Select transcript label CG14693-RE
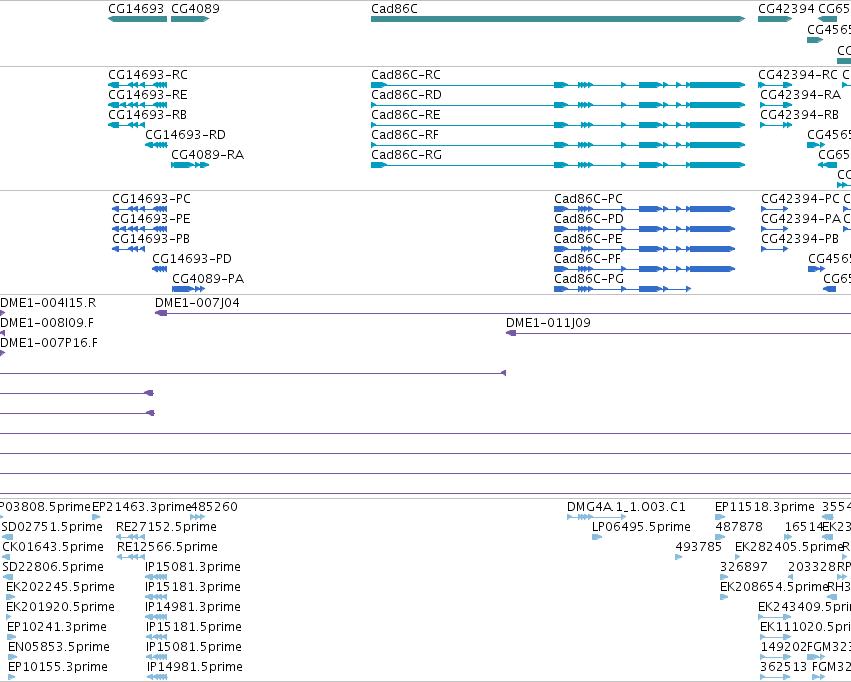This screenshot has width=851, height=682. [148, 95]
